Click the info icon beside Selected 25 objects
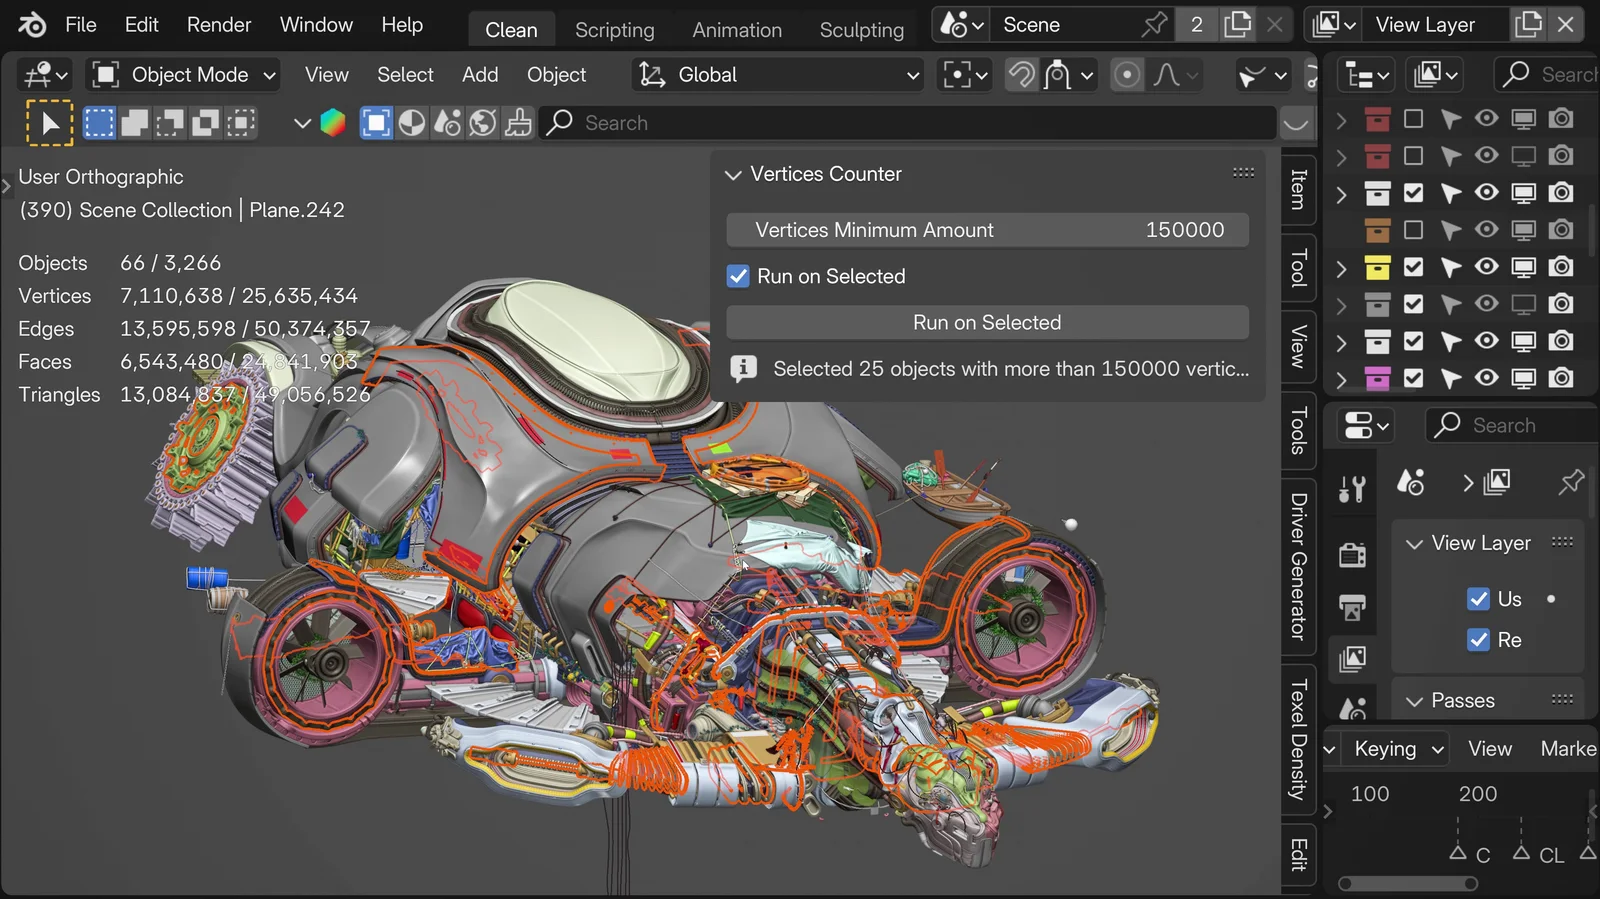 click(x=743, y=368)
